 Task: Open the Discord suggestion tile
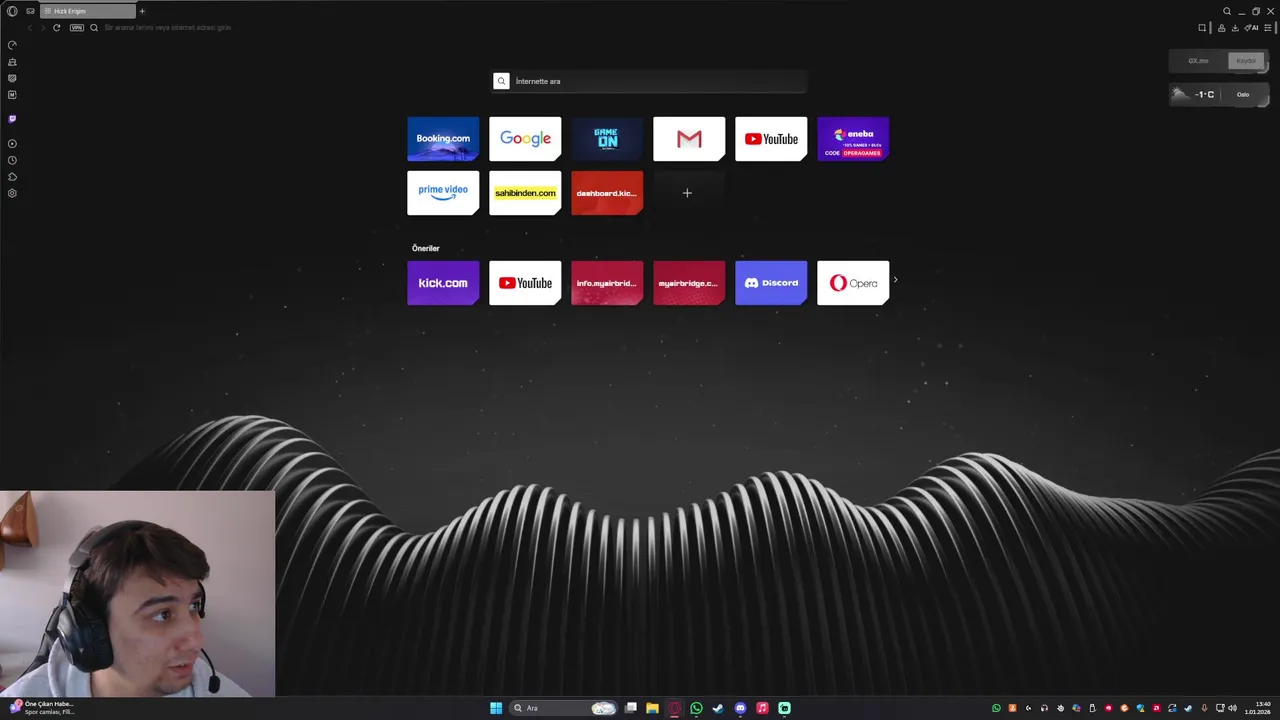pos(771,283)
